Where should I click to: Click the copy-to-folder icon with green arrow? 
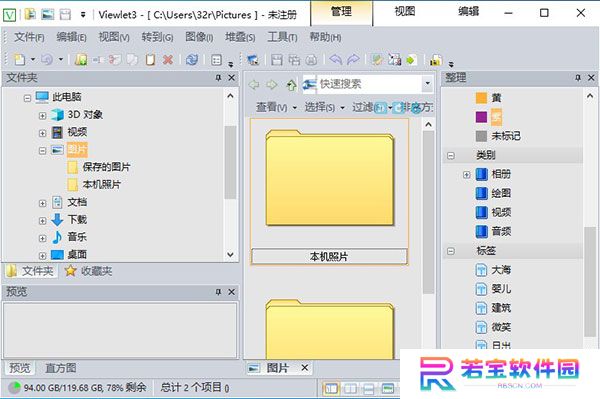[80, 59]
